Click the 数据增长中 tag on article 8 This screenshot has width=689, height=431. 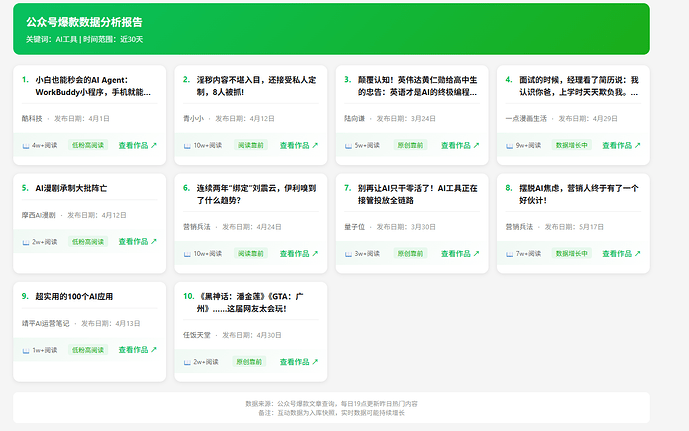coord(572,254)
